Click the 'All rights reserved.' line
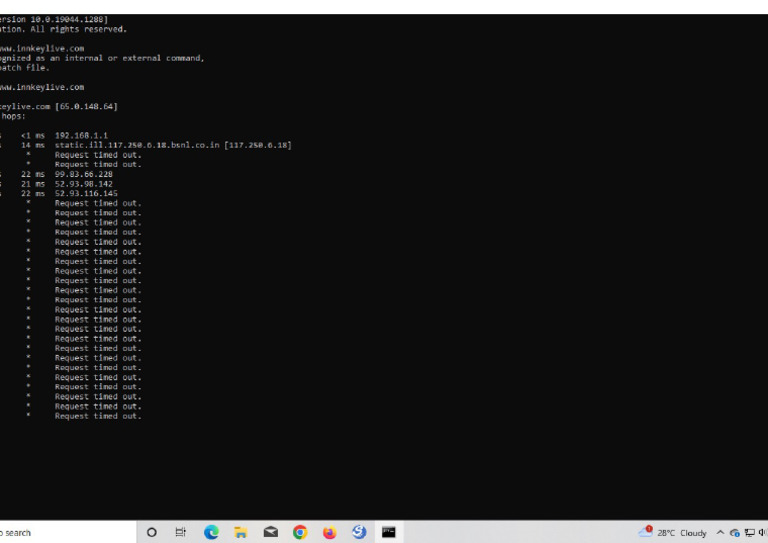 (78, 29)
